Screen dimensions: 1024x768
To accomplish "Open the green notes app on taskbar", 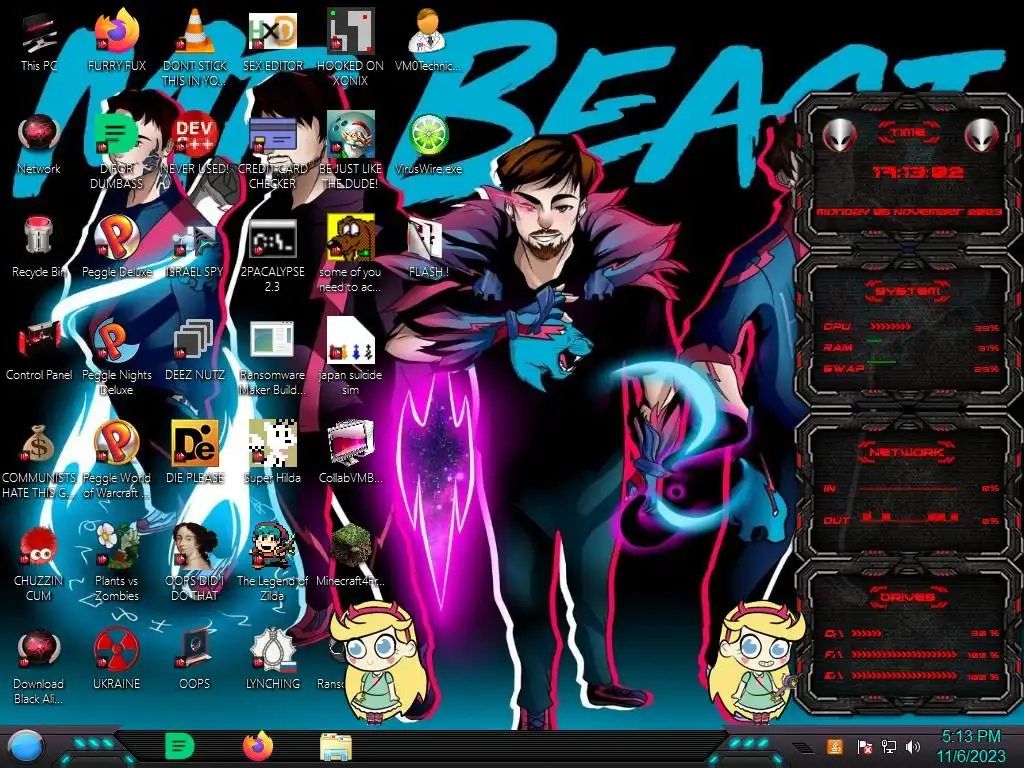I will point(179,746).
